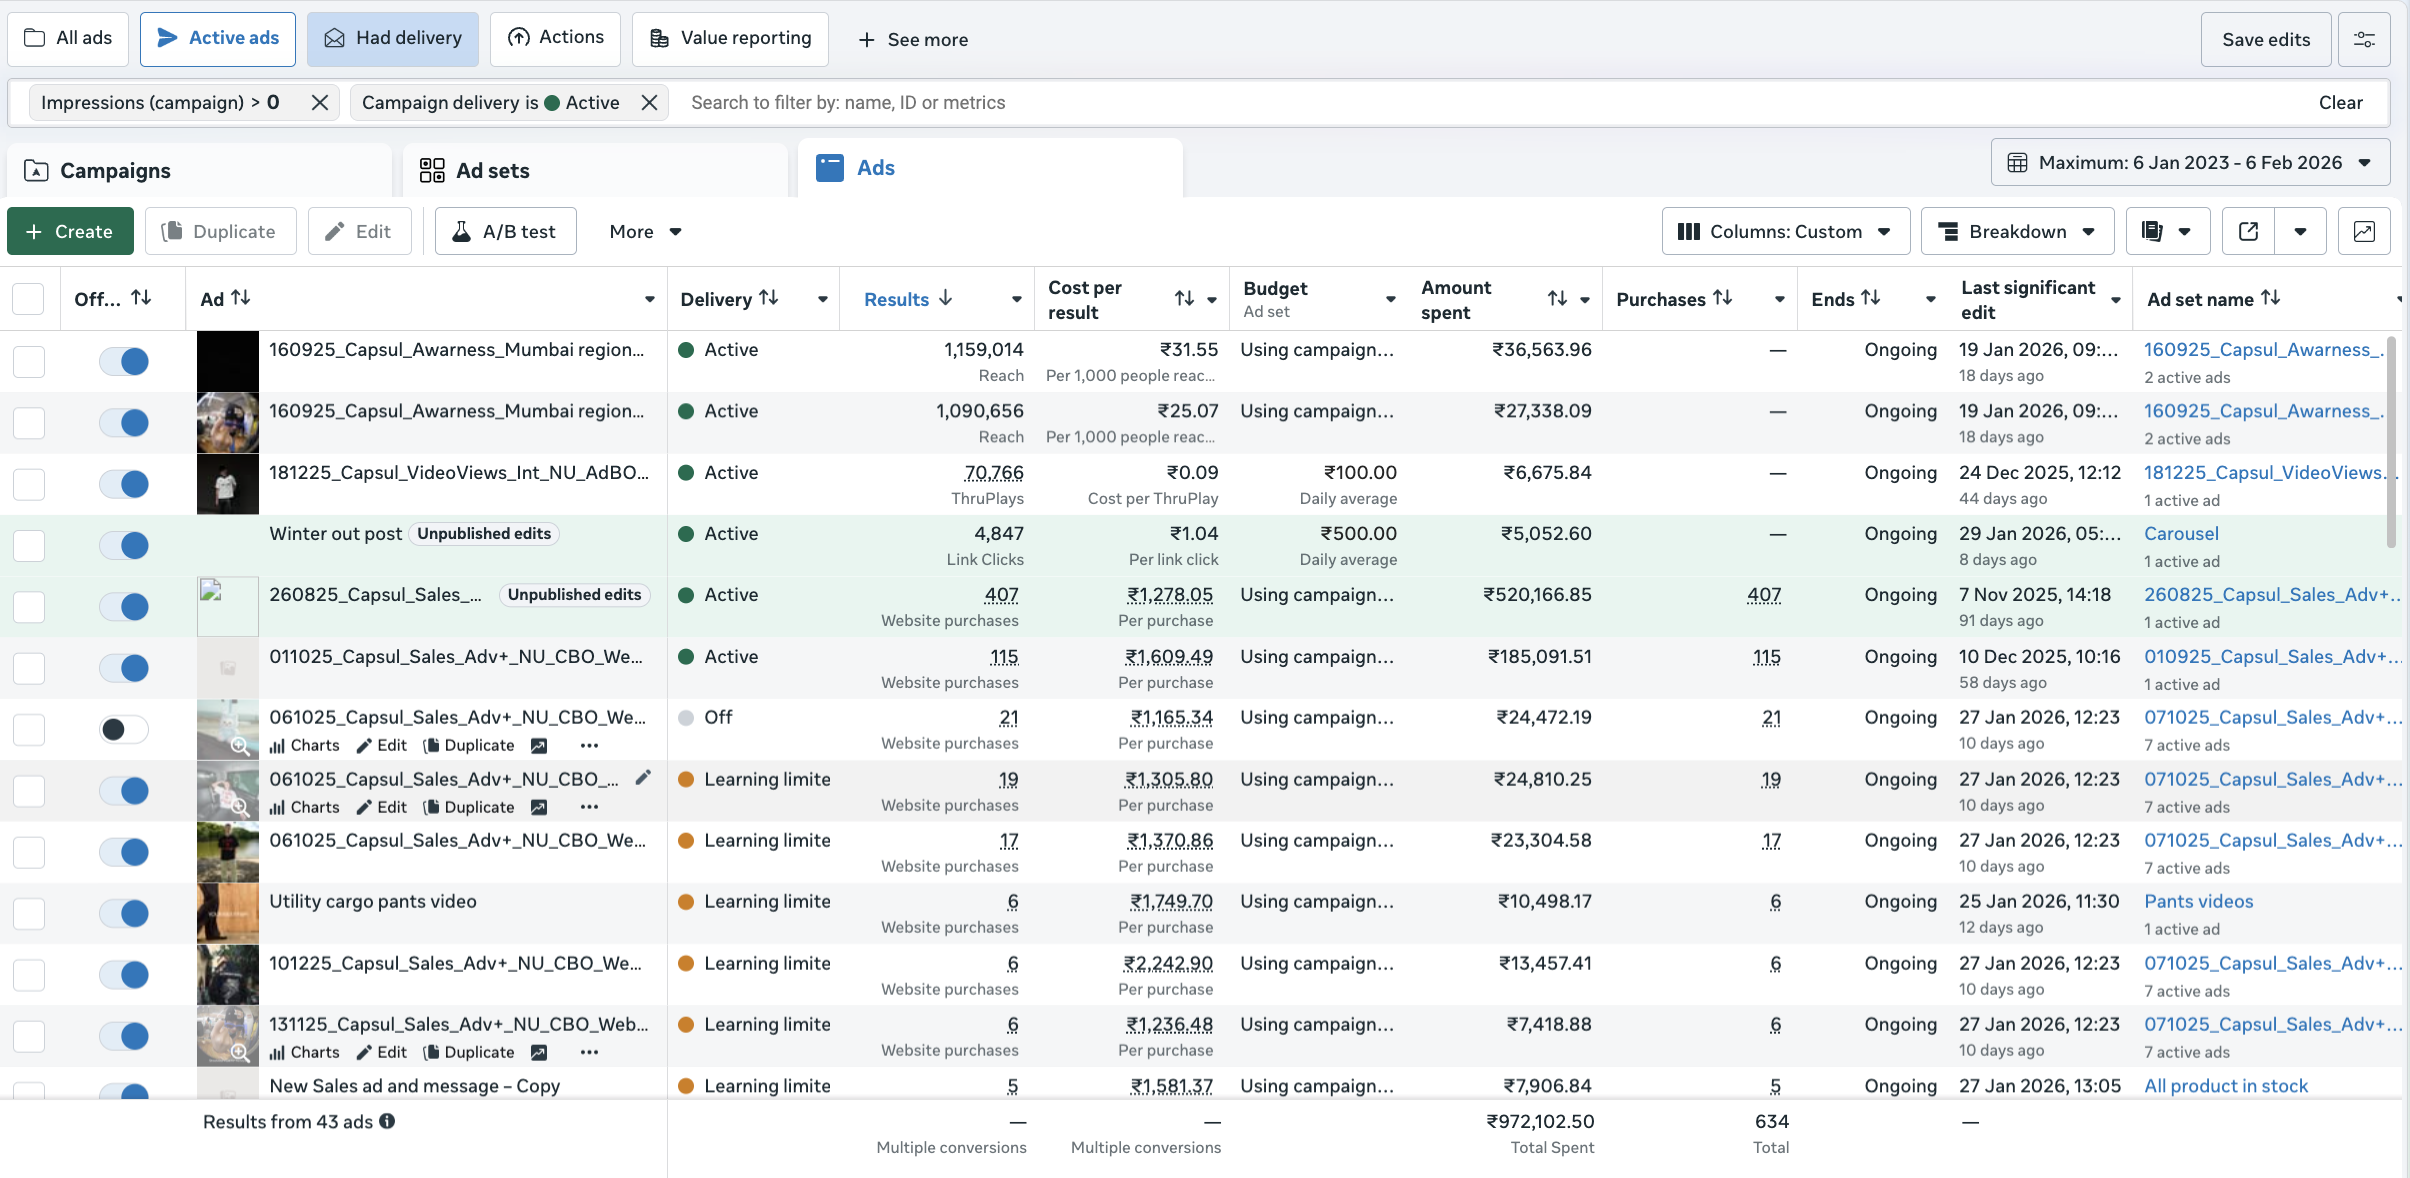The height and width of the screenshot is (1178, 2410).
Task: Open the Pants videos ad set link
Action: 2198,901
